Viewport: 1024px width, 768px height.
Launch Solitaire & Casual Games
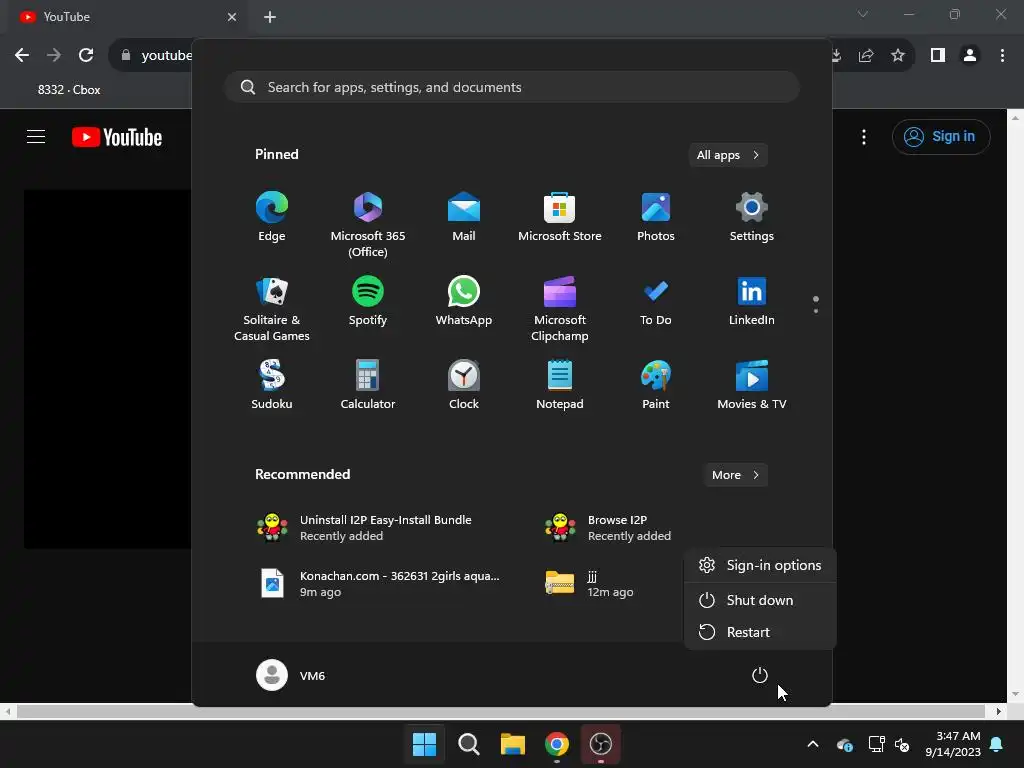pyautogui.click(x=272, y=309)
